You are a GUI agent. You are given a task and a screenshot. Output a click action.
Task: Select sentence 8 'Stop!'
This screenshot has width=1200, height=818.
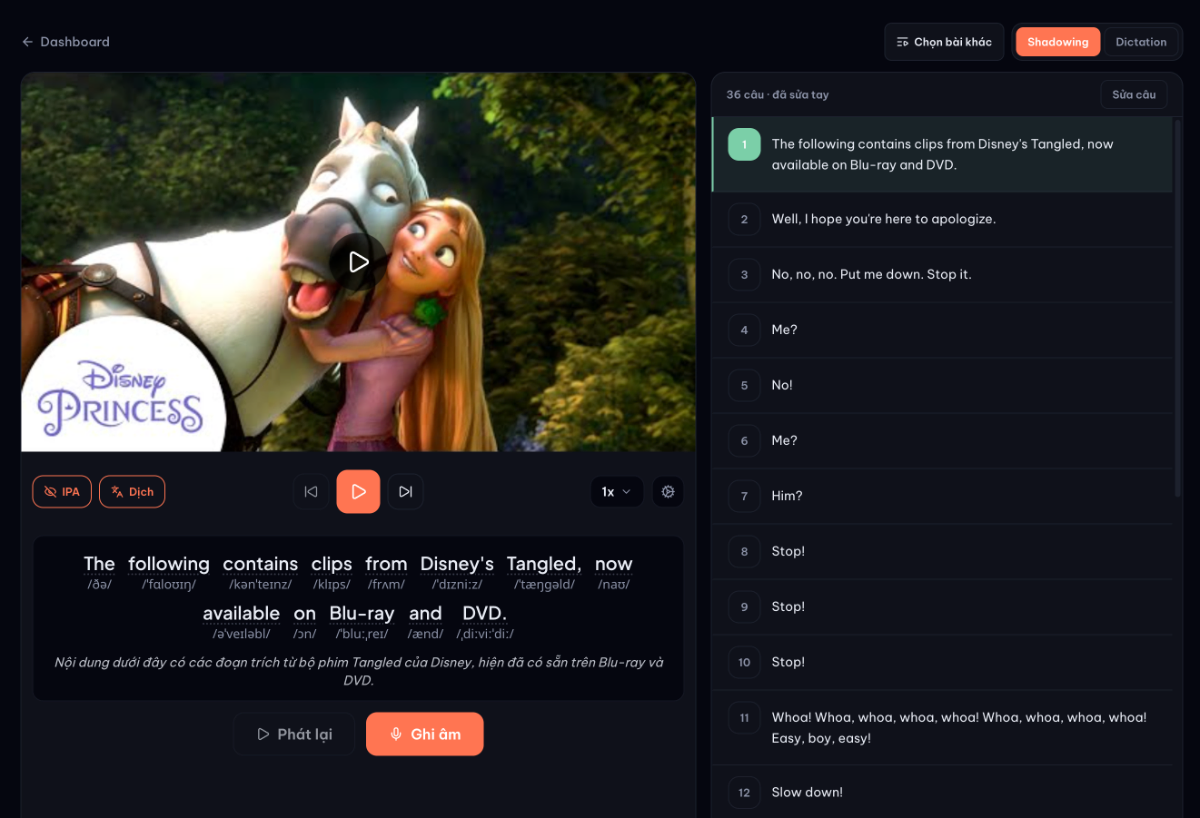tap(942, 551)
